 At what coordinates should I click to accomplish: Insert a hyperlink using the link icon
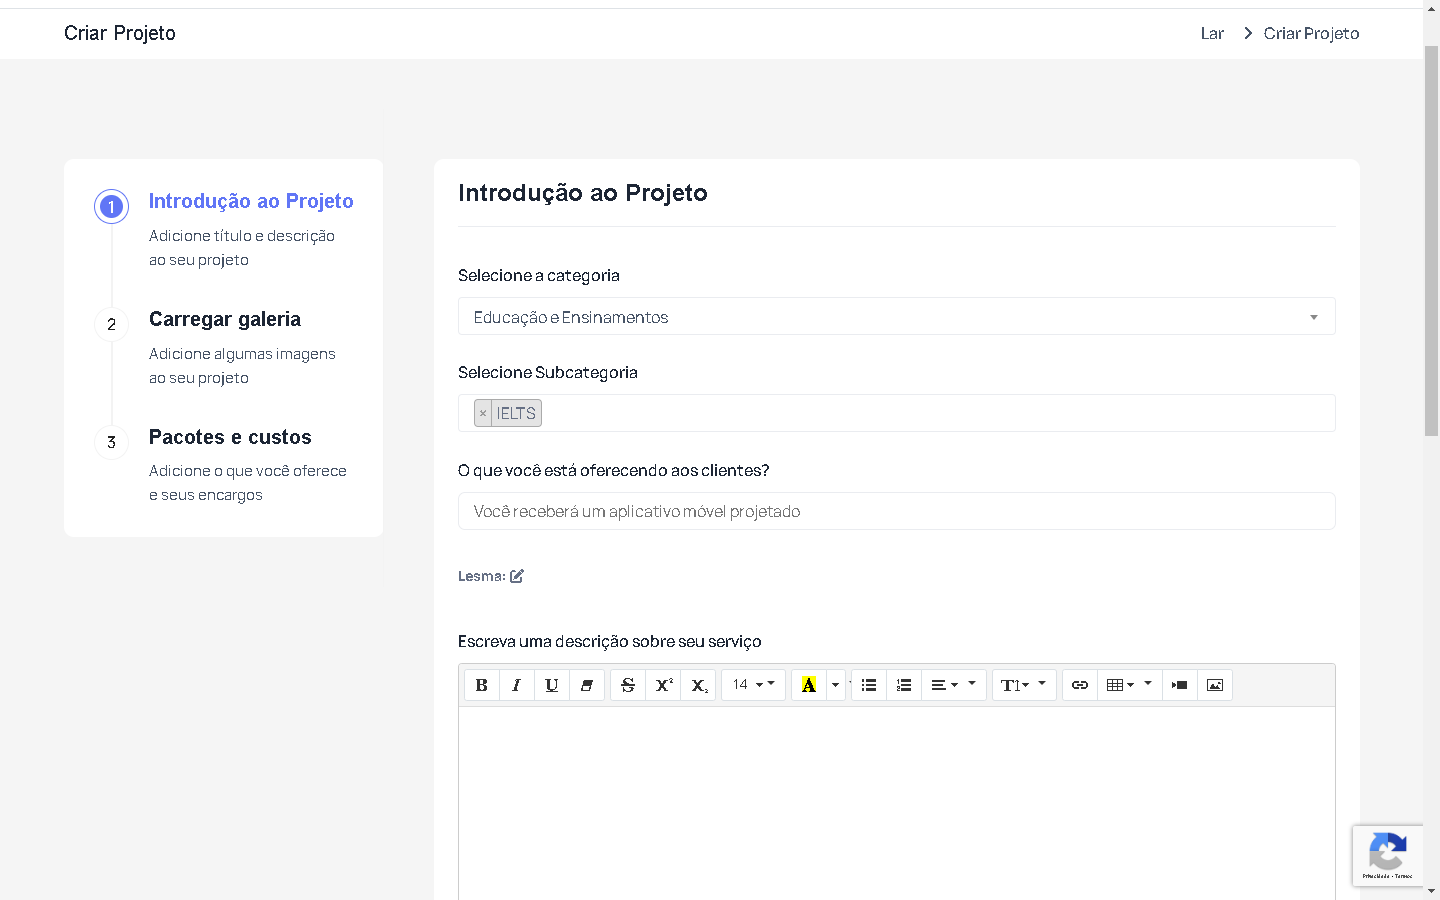(x=1080, y=685)
